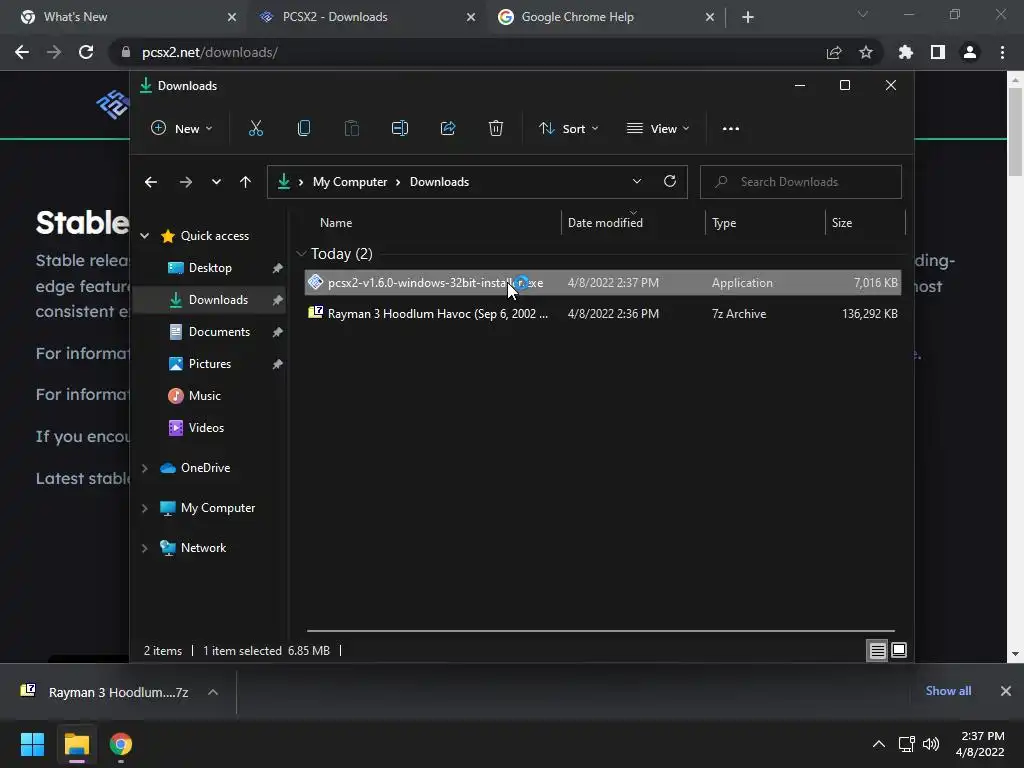The image size is (1024, 768).
Task: Close the Chrome downloads bar
Action: [1006, 691]
